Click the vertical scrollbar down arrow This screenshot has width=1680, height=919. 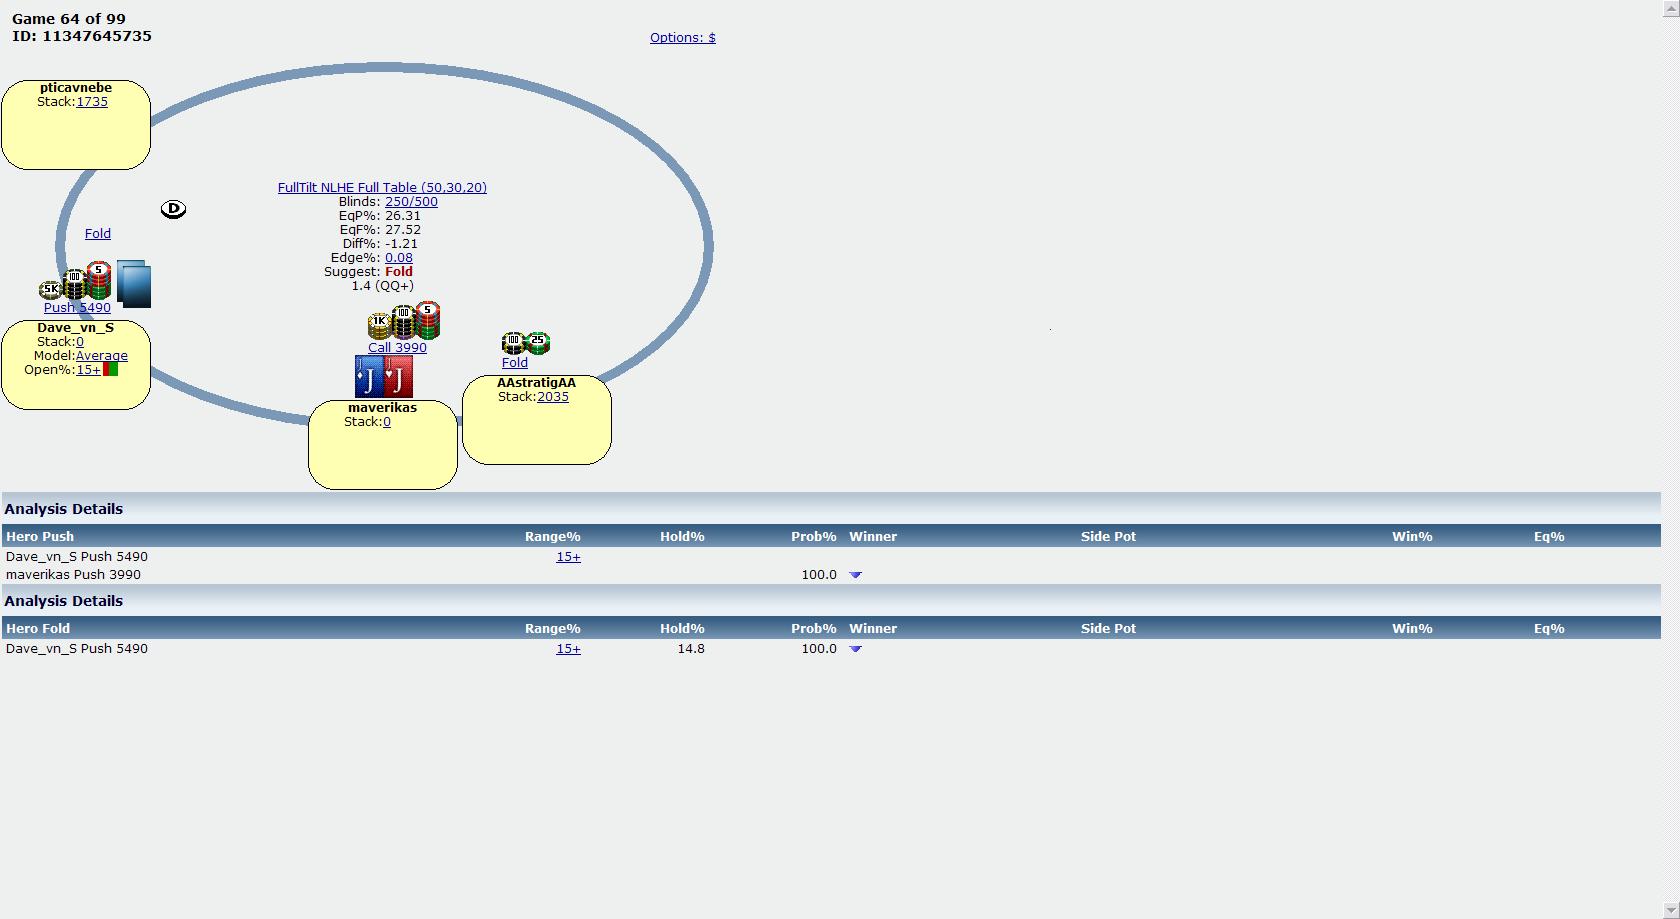(1670, 910)
